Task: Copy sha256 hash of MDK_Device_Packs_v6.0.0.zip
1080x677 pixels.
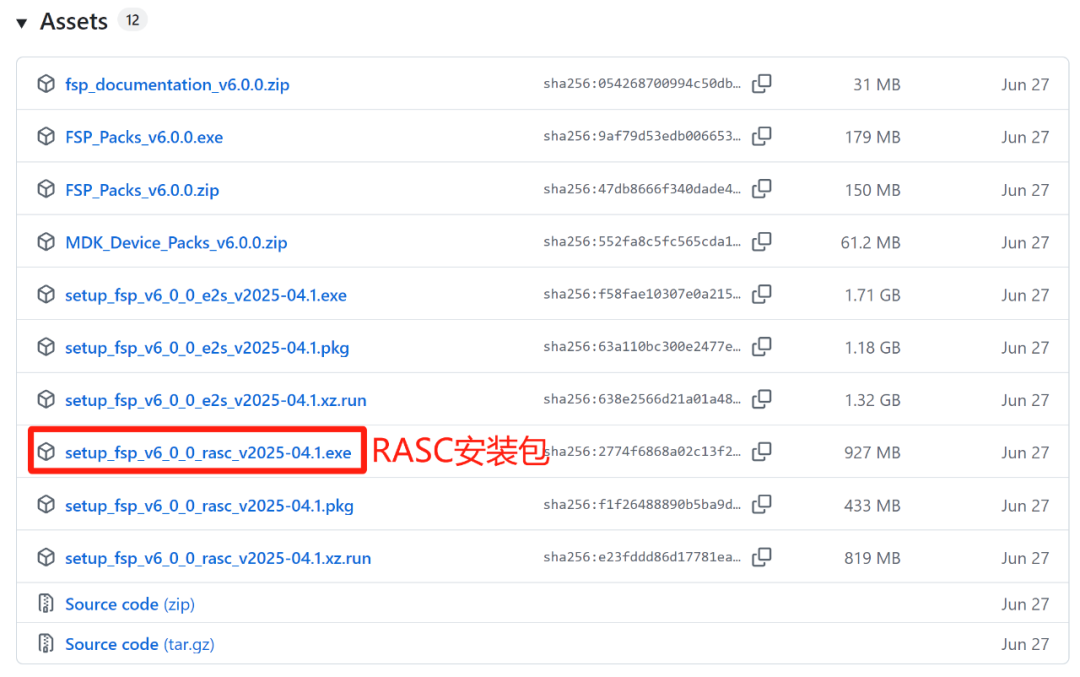Action: (762, 242)
